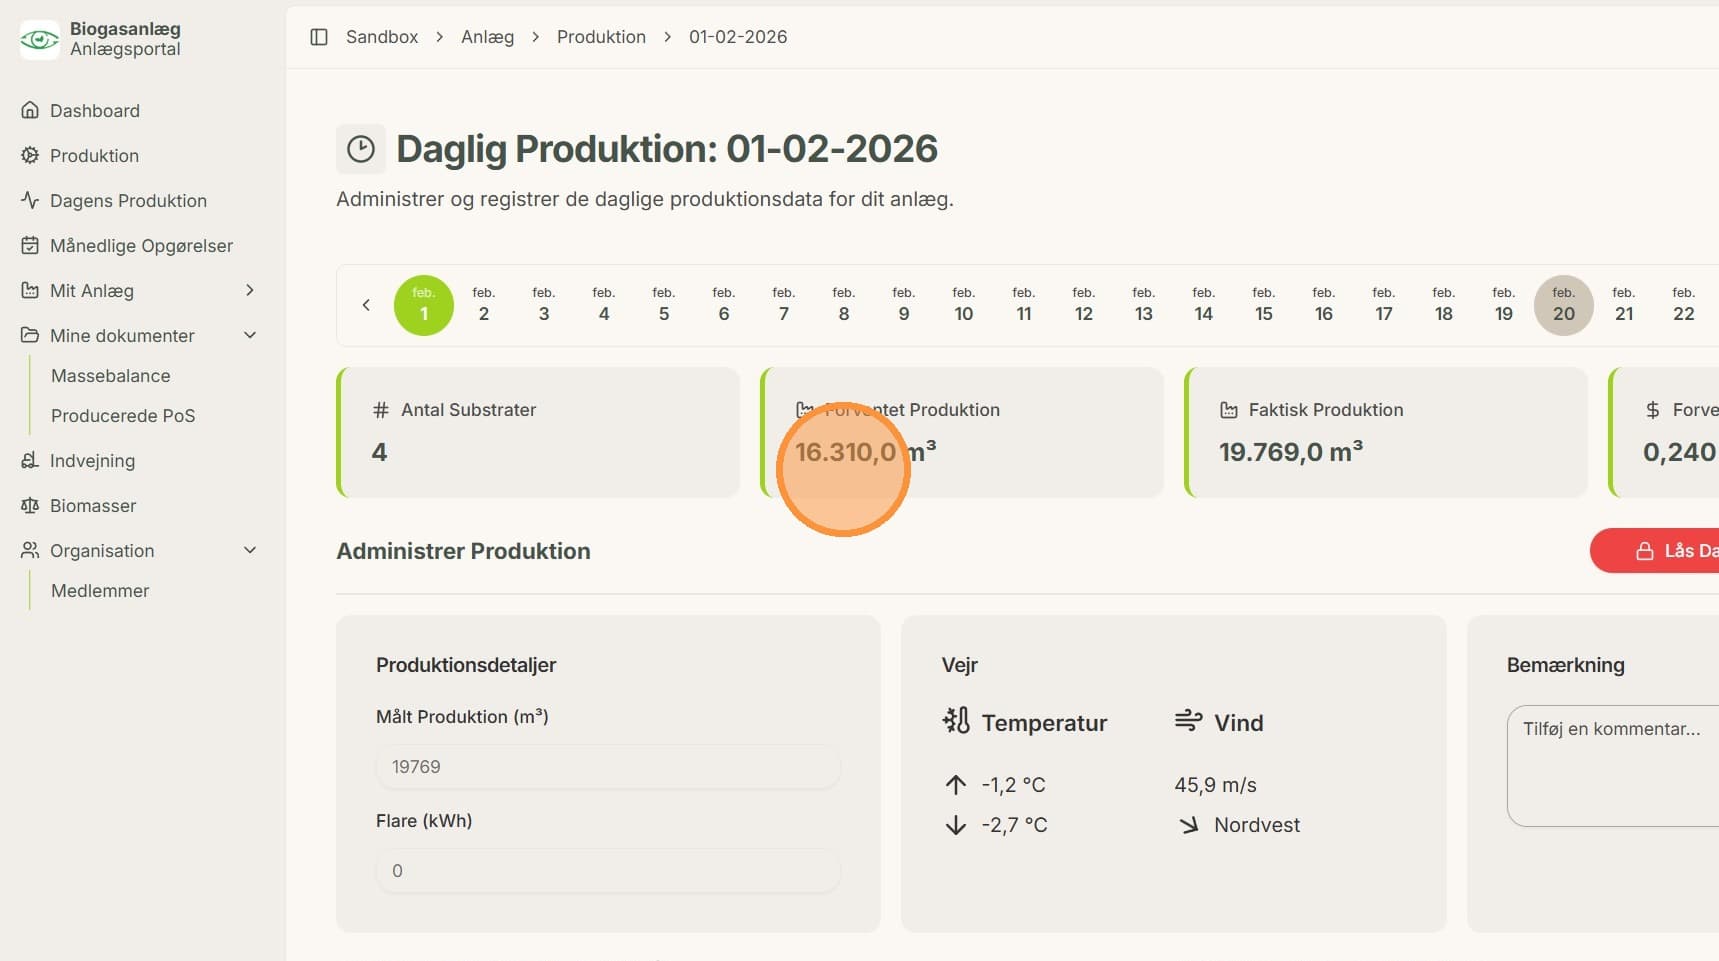The image size is (1719, 961).
Task: Select feb. 10 in date strip
Action: coord(964,305)
